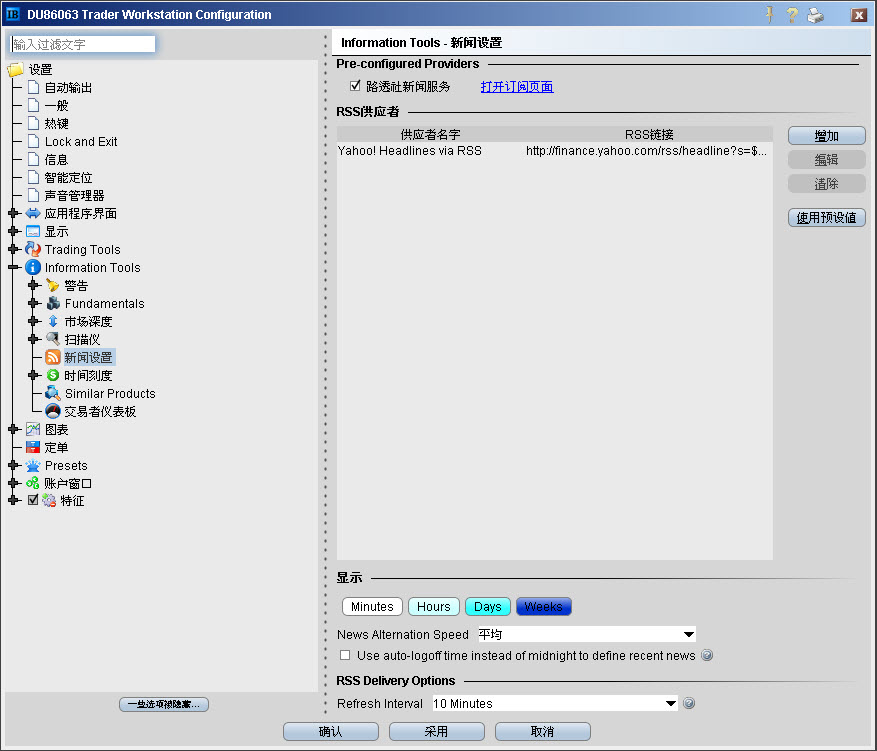Click the question mark help icon
877x751 pixels.
coord(792,15)
